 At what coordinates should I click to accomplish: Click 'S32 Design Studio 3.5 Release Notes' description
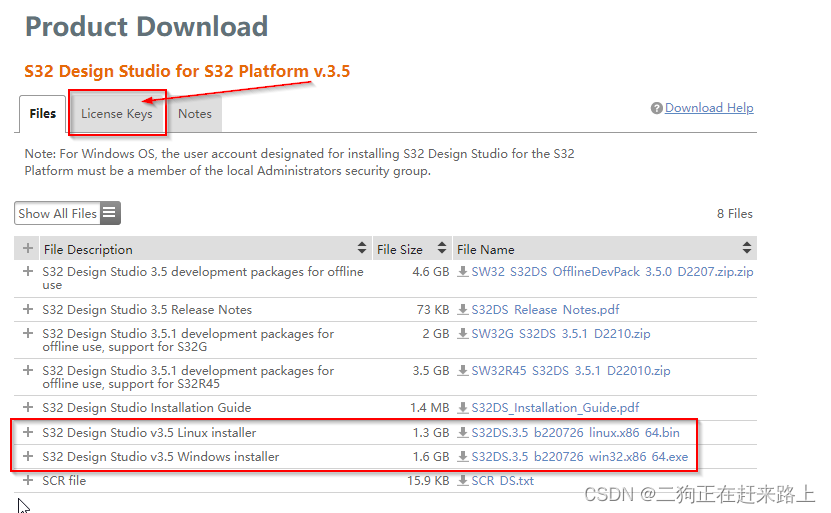click(147, 309)
